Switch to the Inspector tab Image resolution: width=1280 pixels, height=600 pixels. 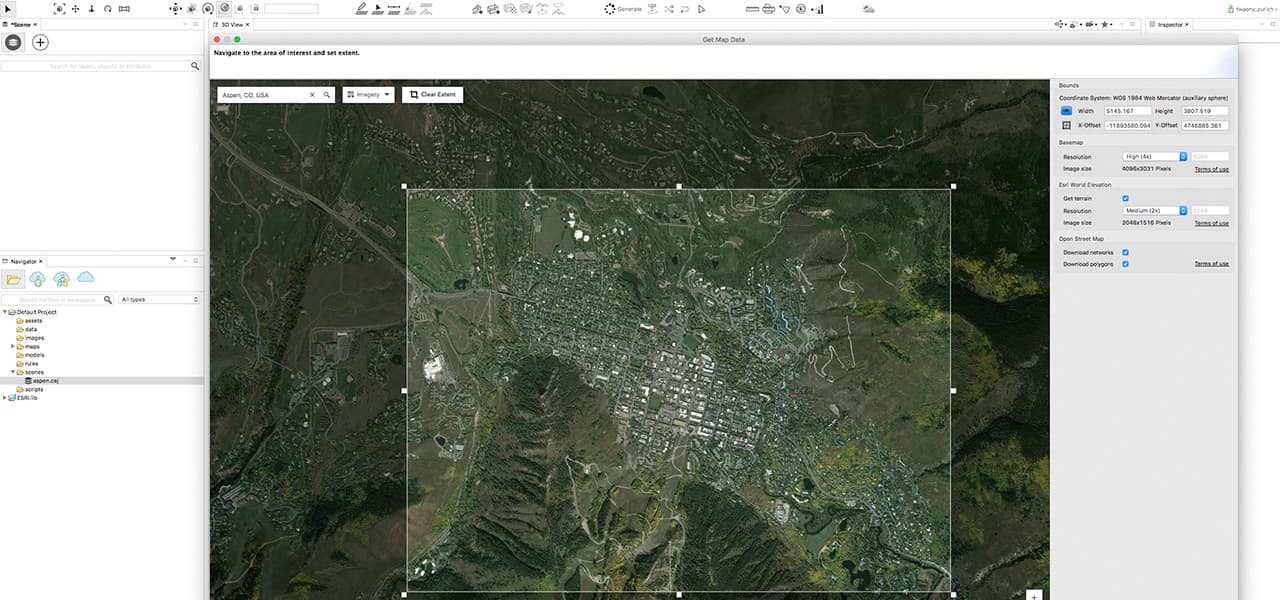click(x=1168, y=24)
